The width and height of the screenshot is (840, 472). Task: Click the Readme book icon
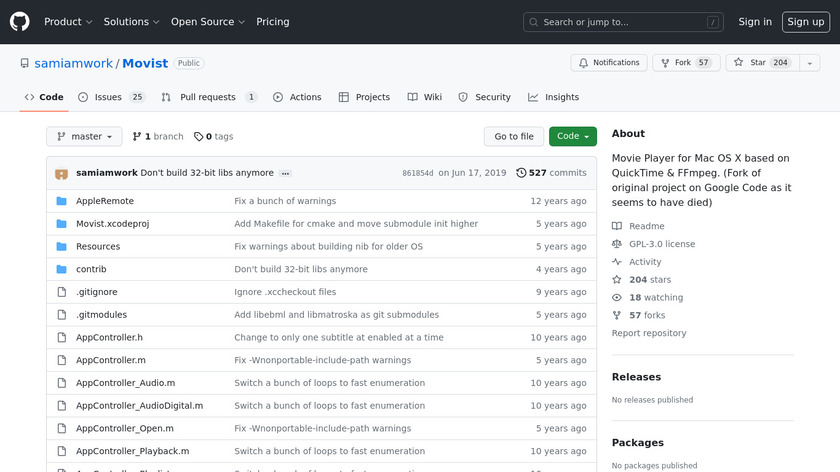click(x=617, y=226)
